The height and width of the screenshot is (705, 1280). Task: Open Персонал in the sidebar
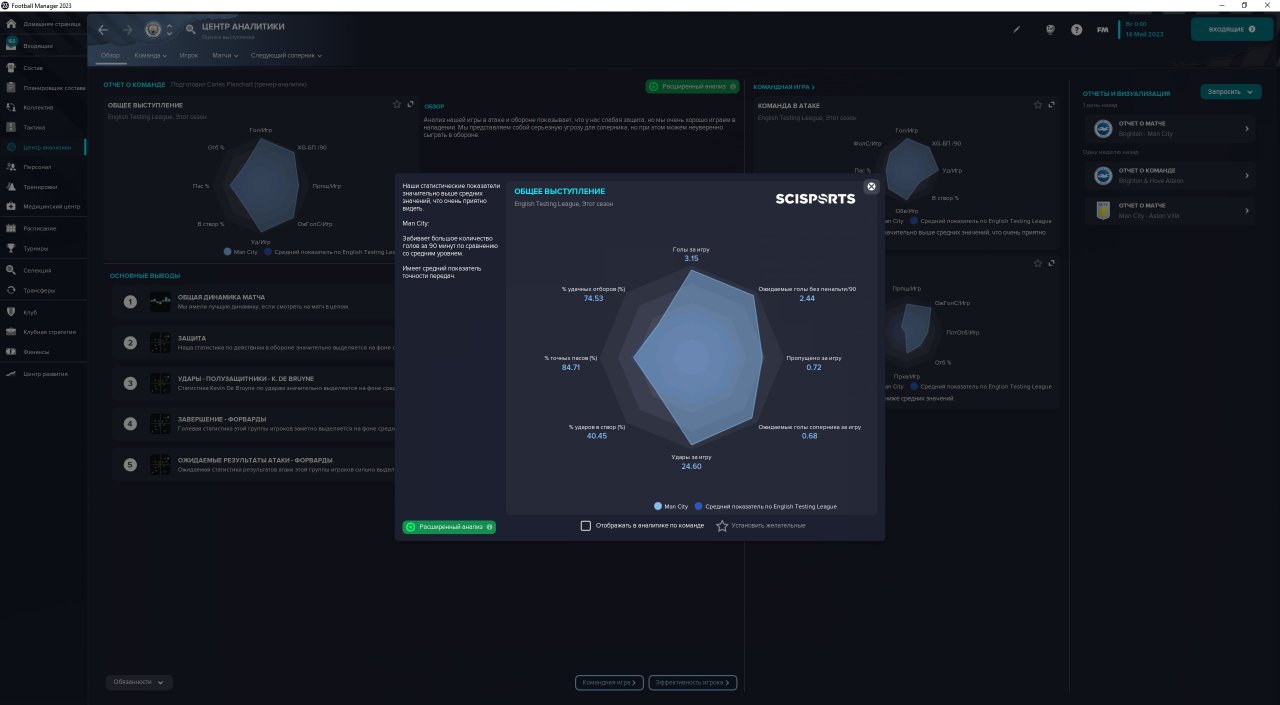coord(43,167)
